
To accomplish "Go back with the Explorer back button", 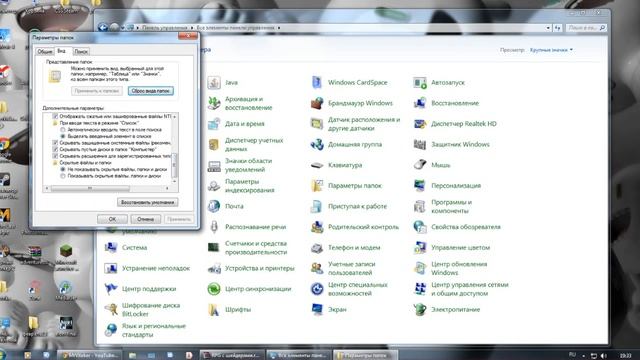I will pos(103,27).
